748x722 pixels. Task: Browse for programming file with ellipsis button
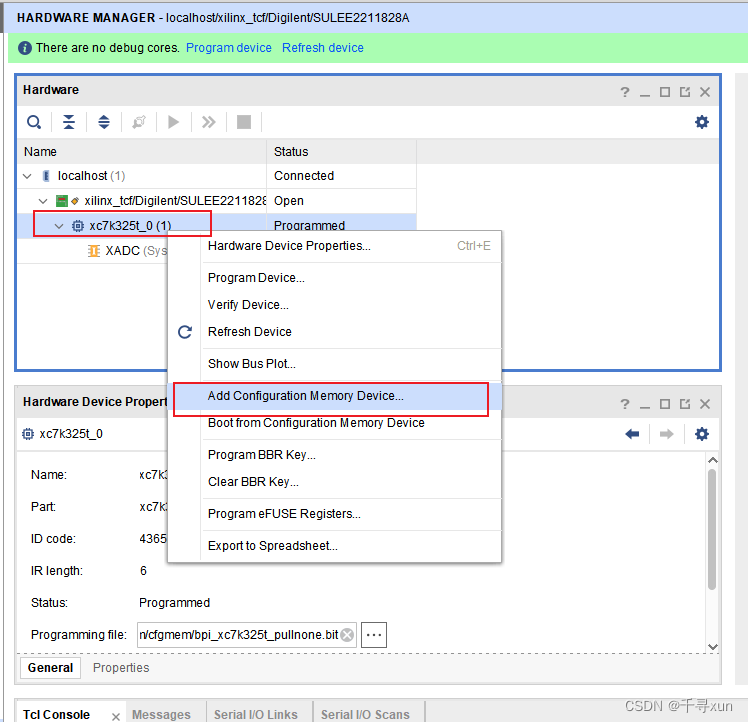click(x=374, y=635)
